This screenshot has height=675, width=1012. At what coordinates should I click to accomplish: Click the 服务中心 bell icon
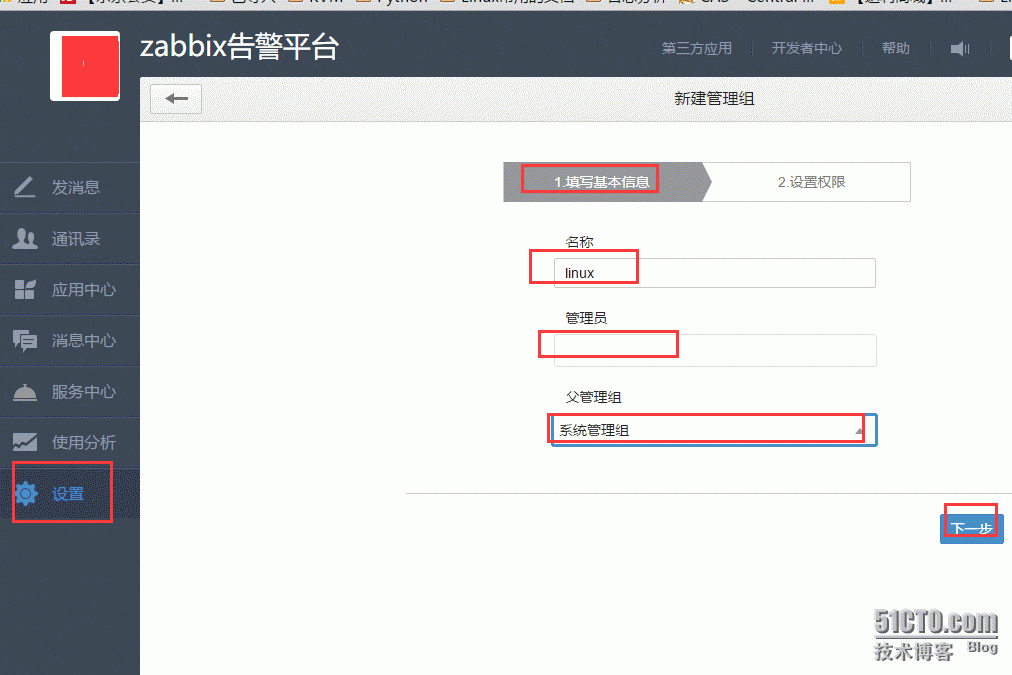pyautogui.click(x=25, y=392)
